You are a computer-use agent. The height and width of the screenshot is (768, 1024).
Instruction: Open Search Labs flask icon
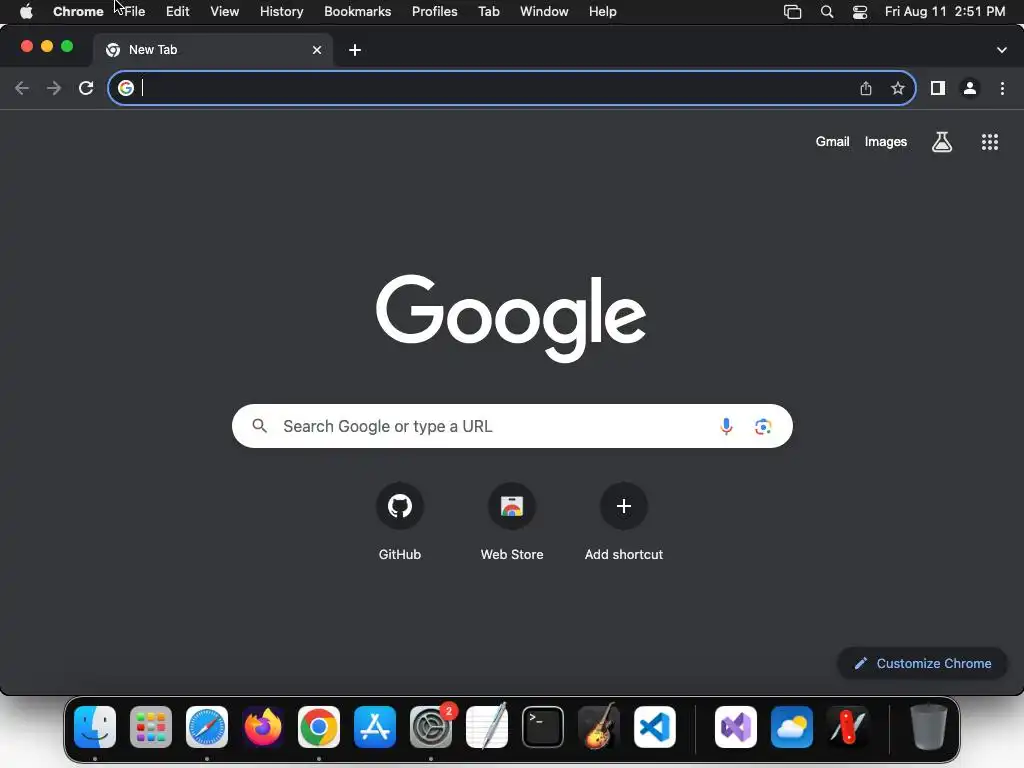(942, 142)
